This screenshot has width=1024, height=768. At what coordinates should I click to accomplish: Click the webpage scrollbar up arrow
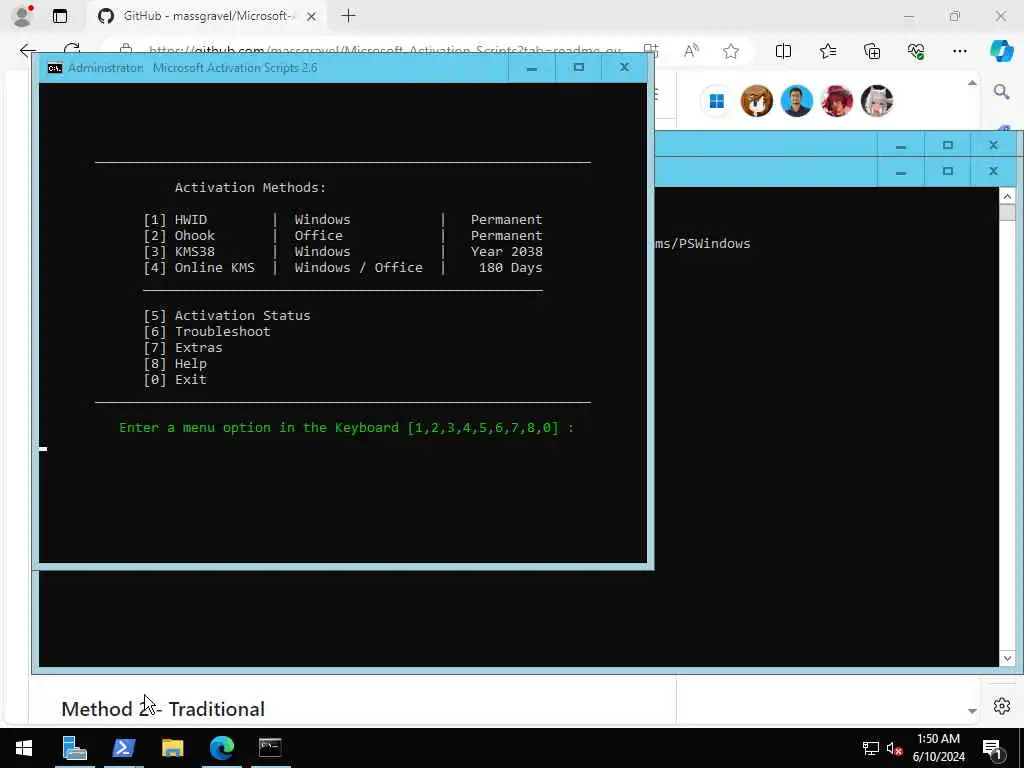[x=972, y=83]
